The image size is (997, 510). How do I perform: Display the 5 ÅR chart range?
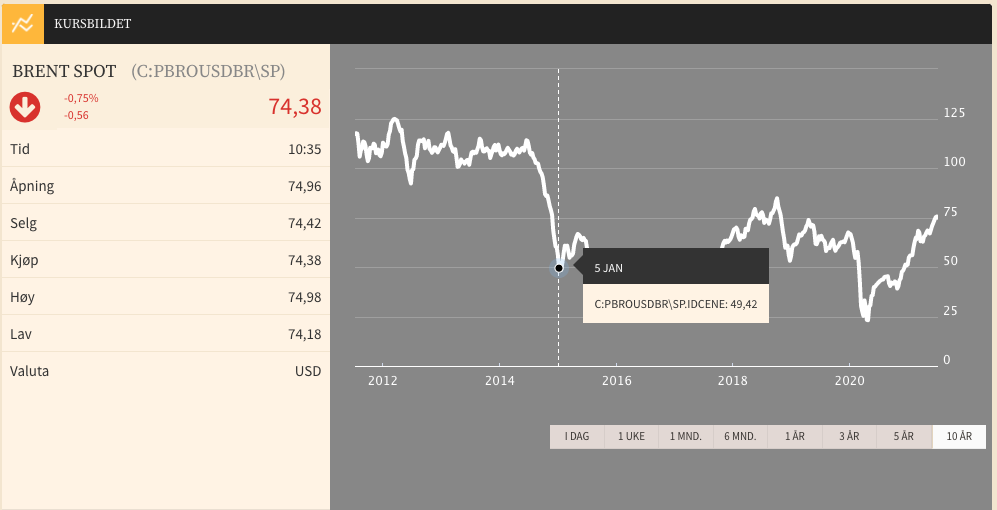click(x=904, y=437)
